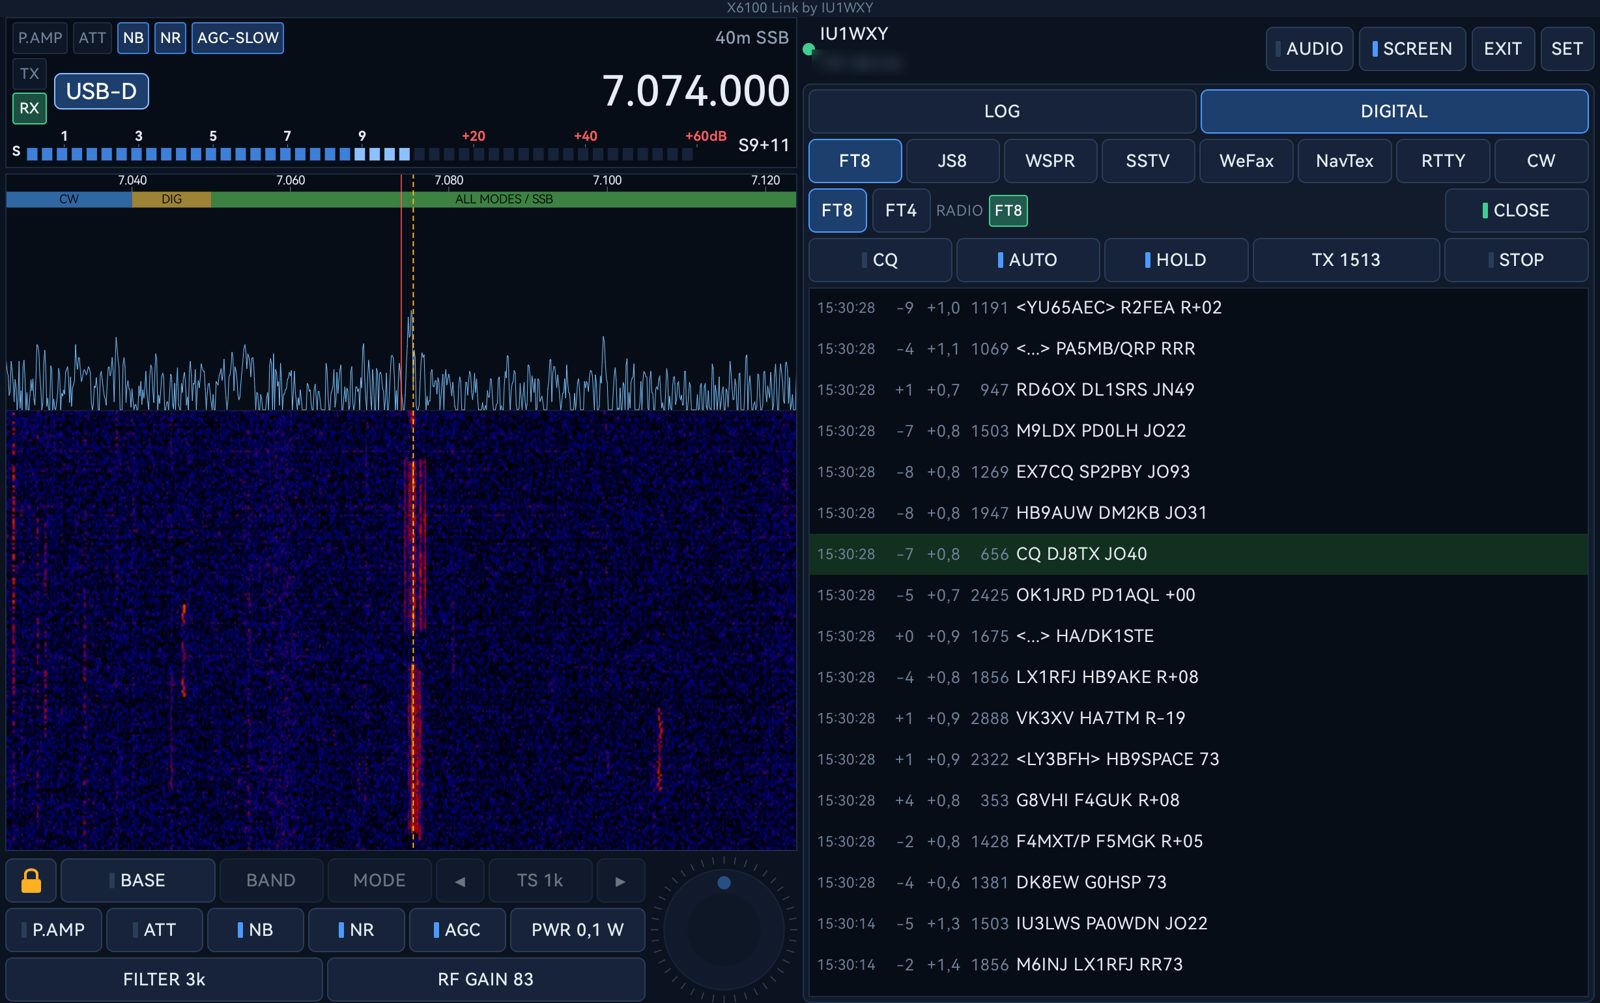
Task: Toggle ATT indicator in top status bar
Action: [x=92, y=38]
